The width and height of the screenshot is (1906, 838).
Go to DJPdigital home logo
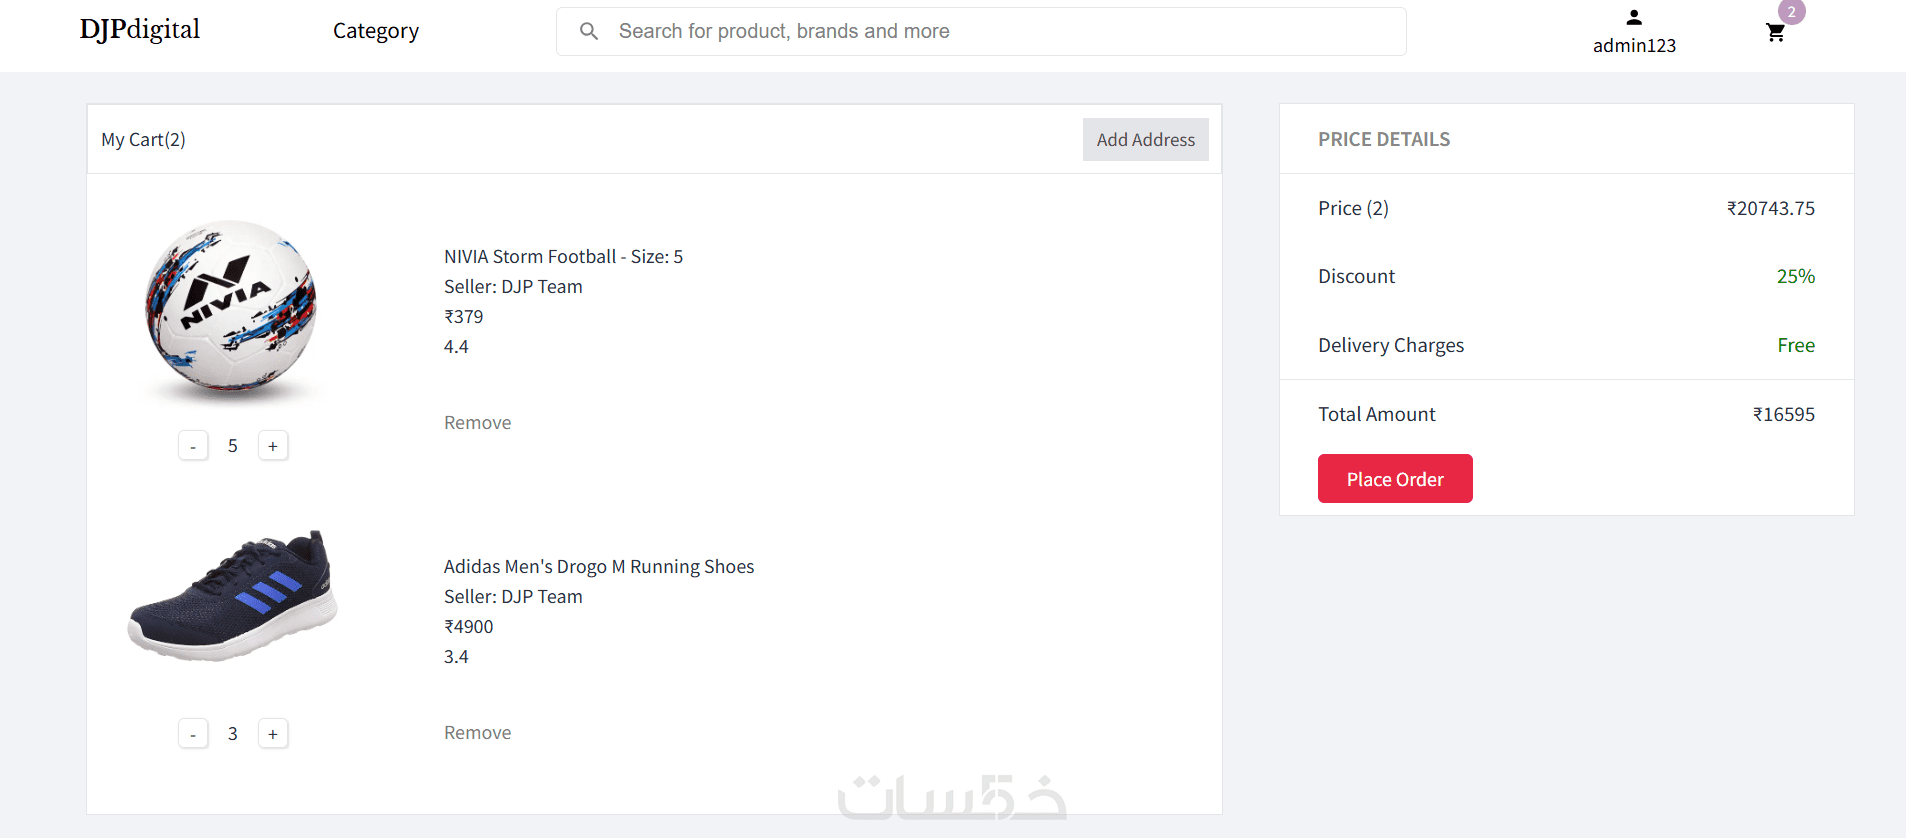(x=140, y=30)
